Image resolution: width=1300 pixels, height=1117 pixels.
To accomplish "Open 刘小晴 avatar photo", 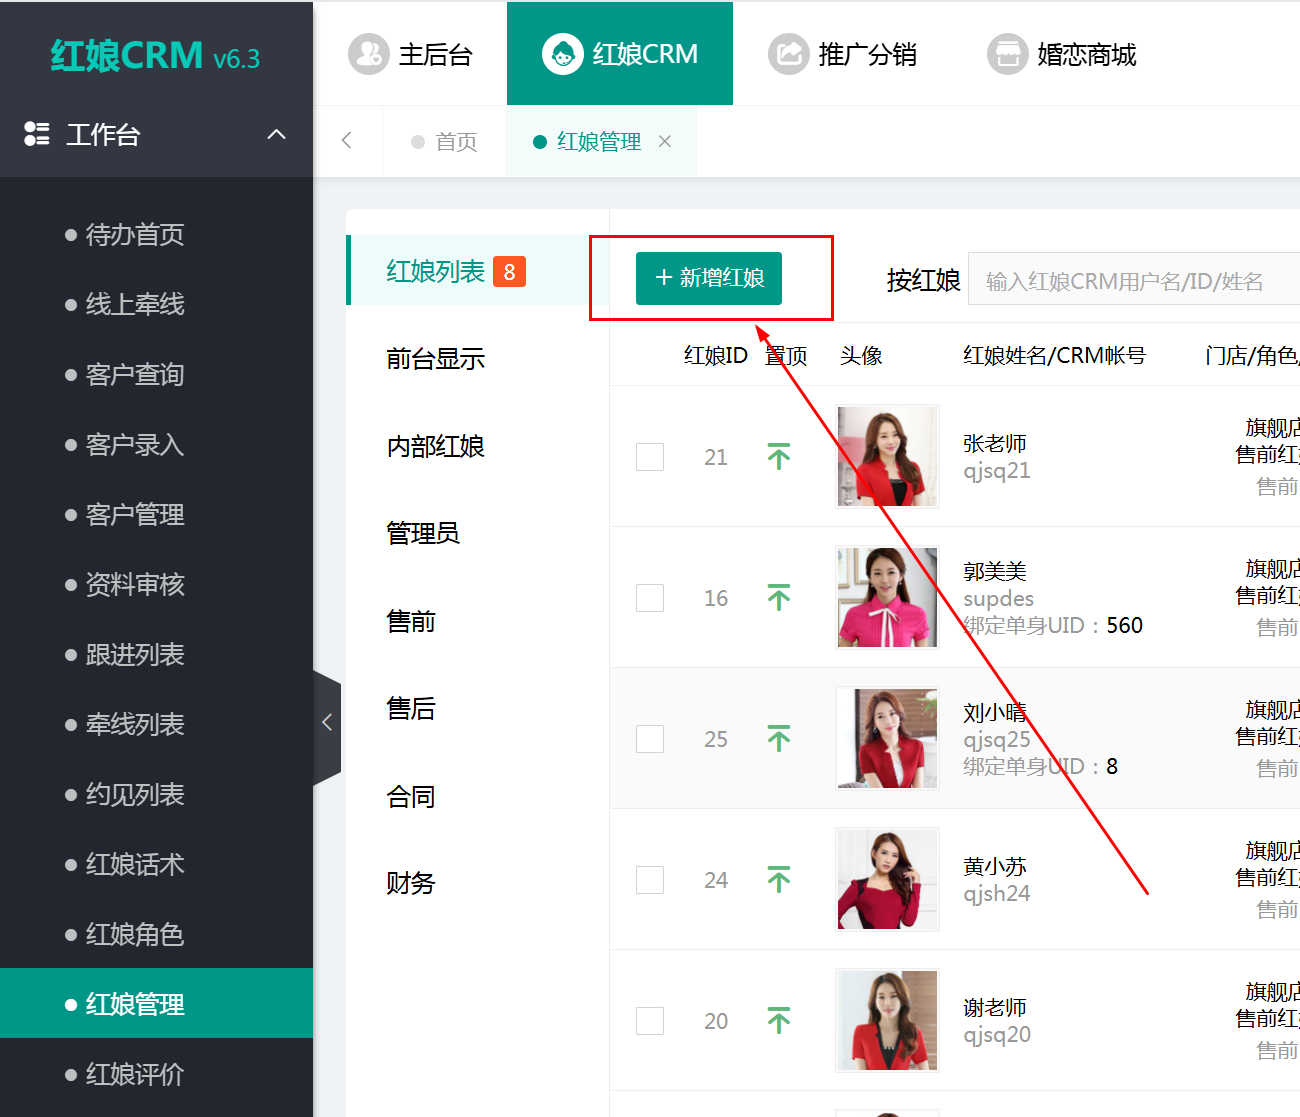I will point(887,738).
